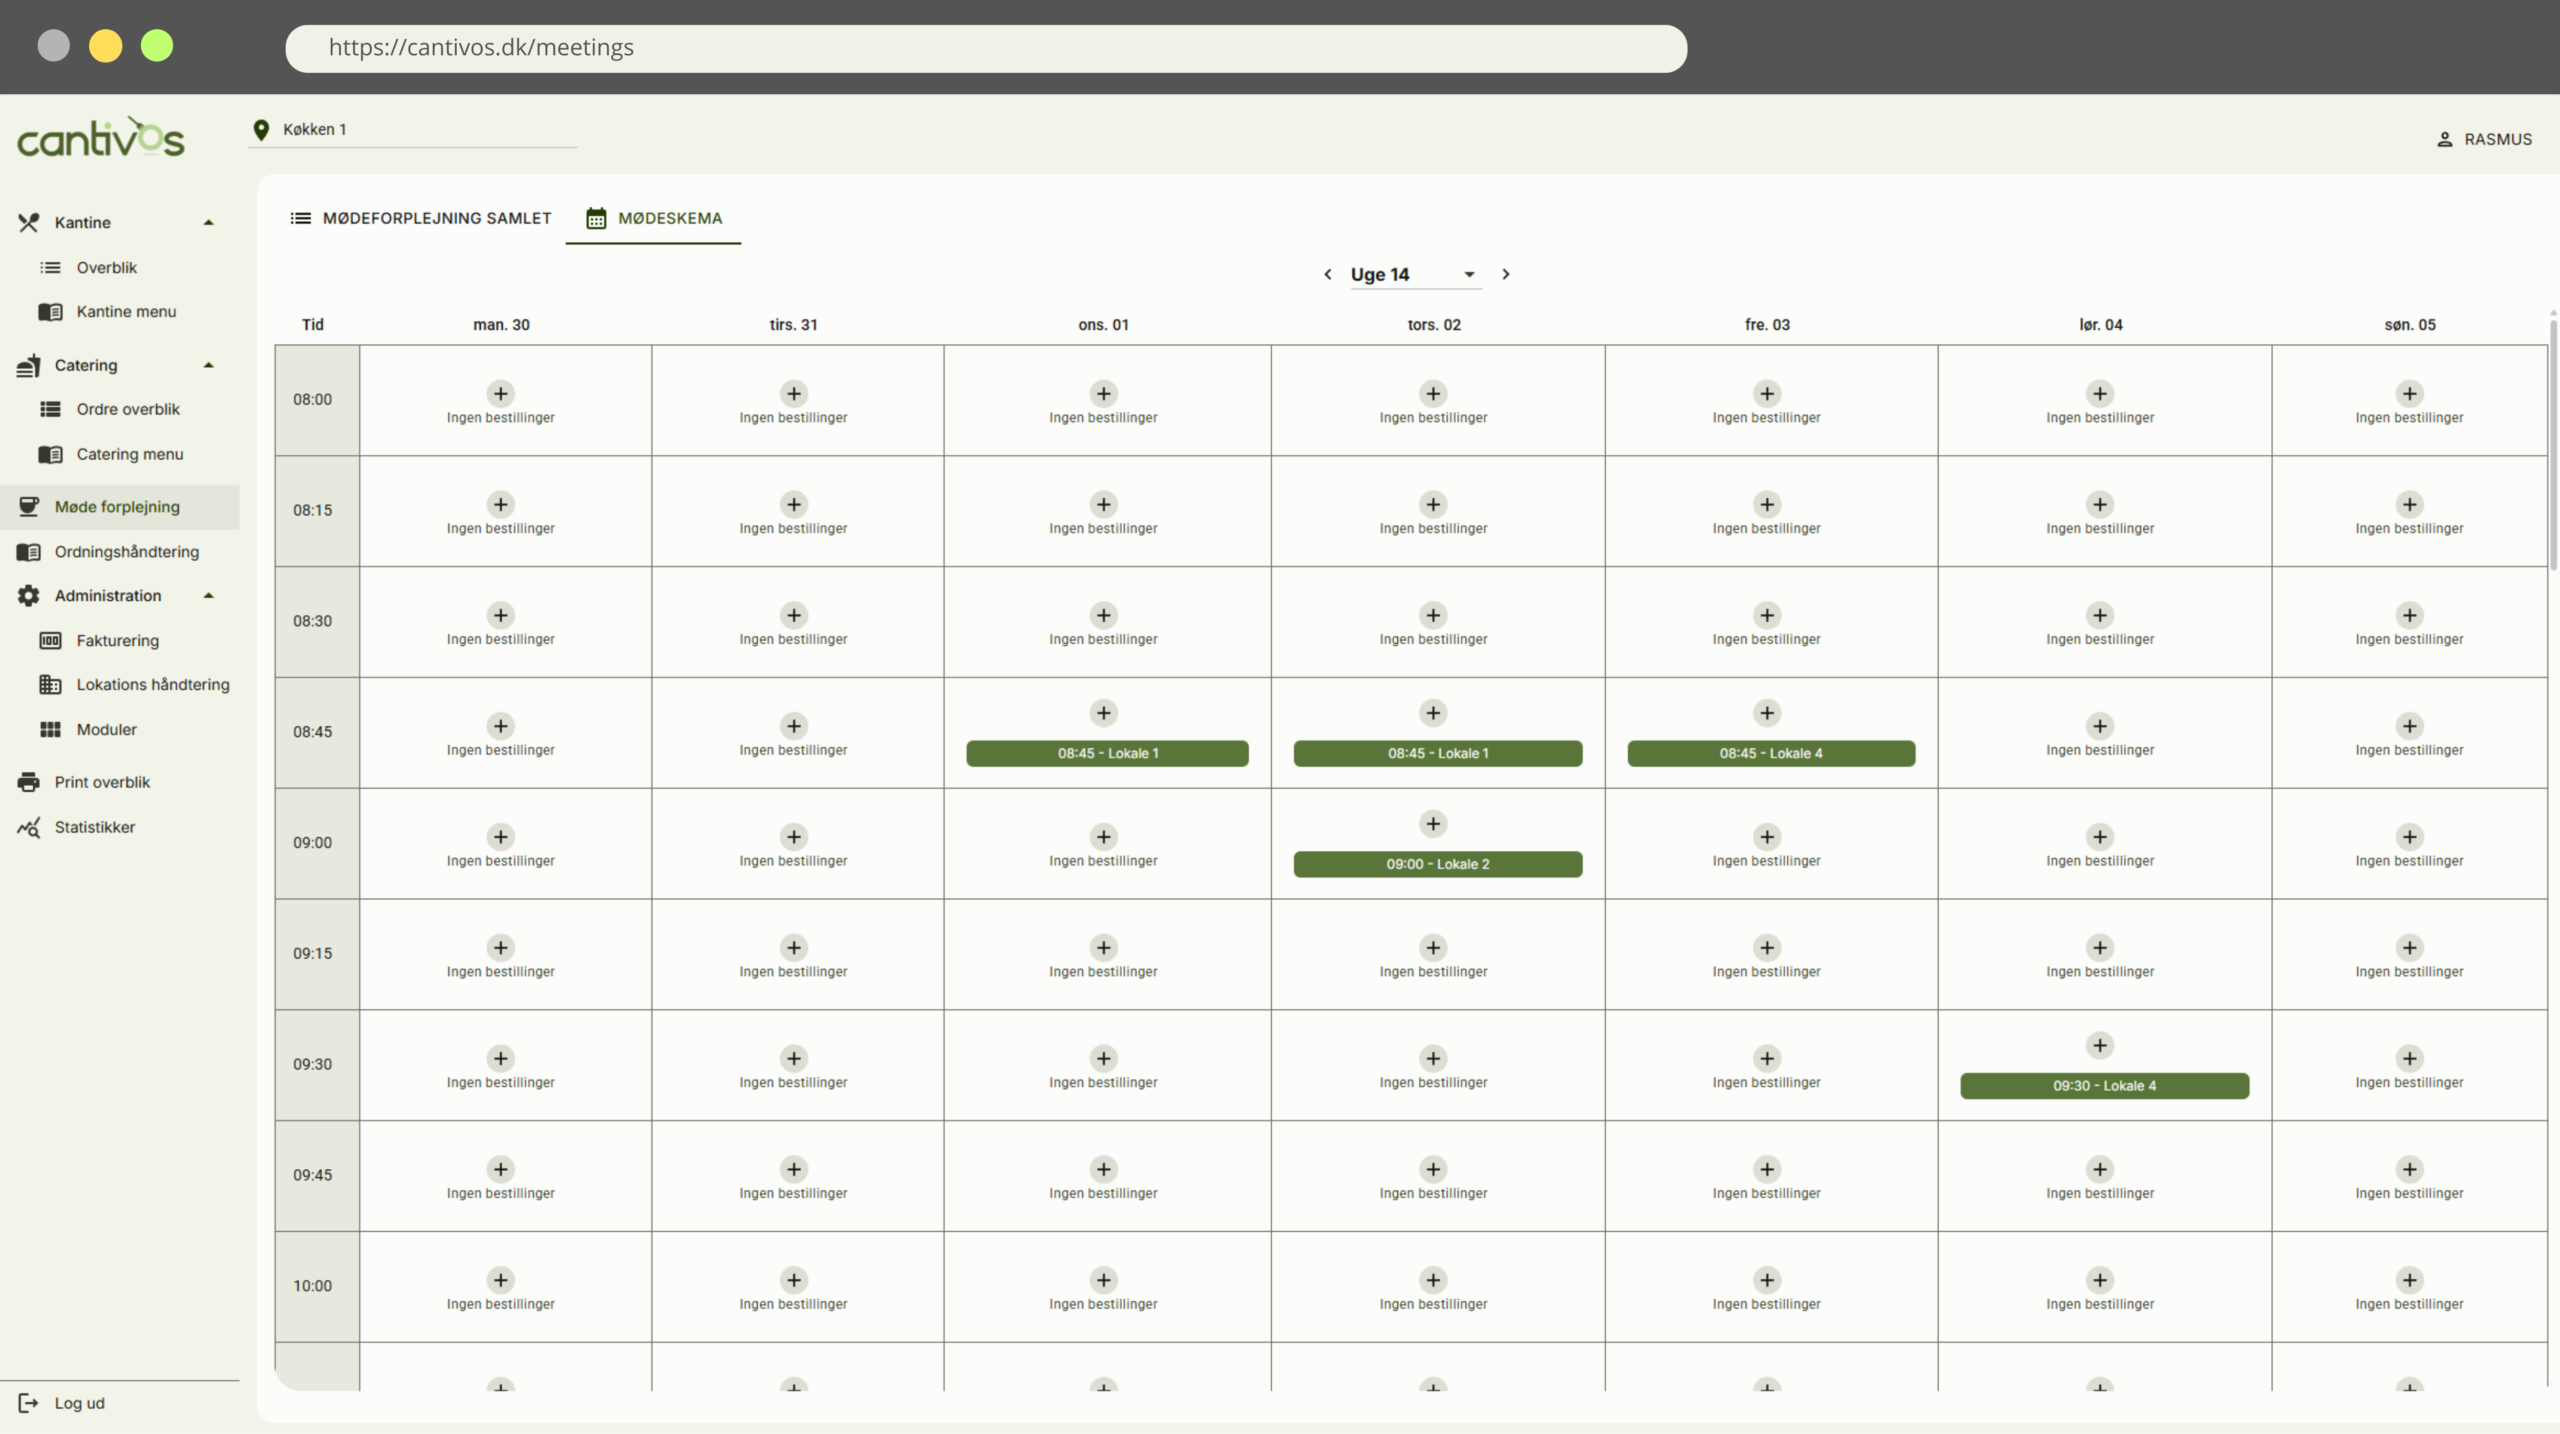
Task: Add order at 08:00 on ons. 01
Action: tap(1104, 393)
